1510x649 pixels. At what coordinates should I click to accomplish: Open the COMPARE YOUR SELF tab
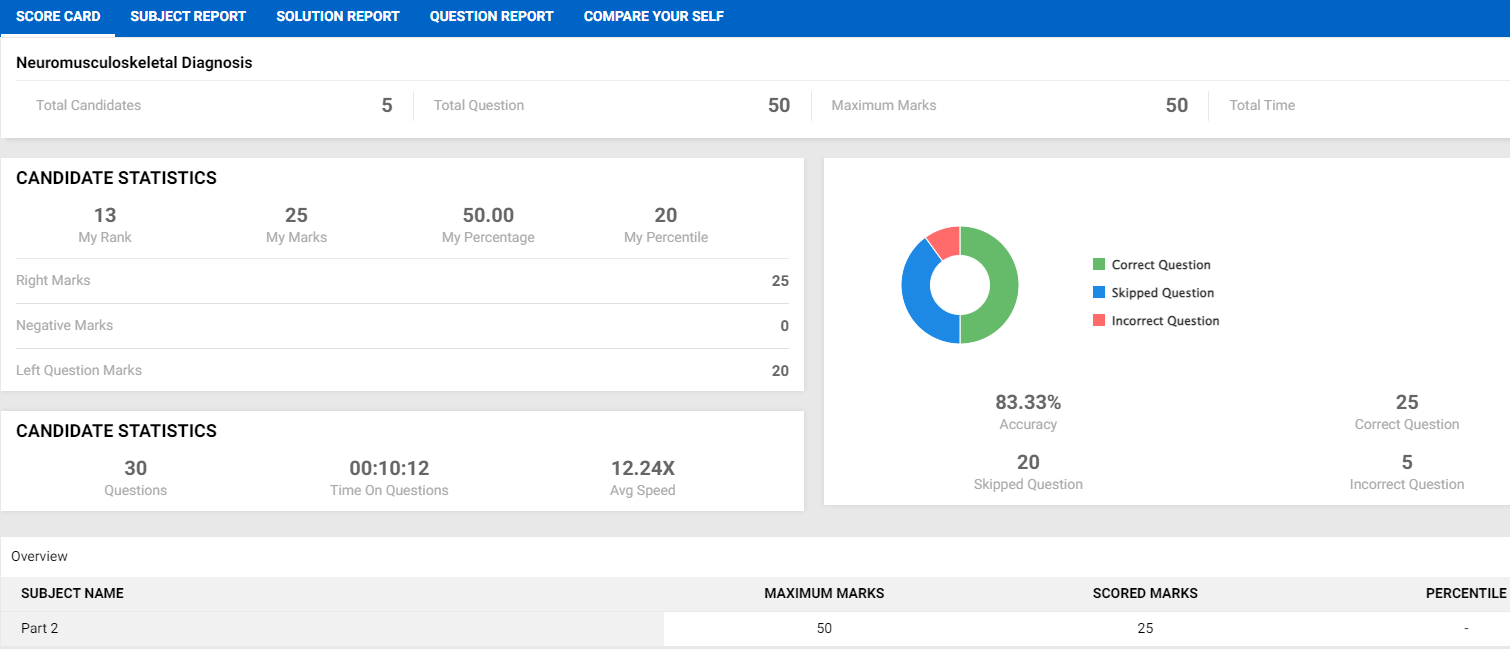pos(654,17)
